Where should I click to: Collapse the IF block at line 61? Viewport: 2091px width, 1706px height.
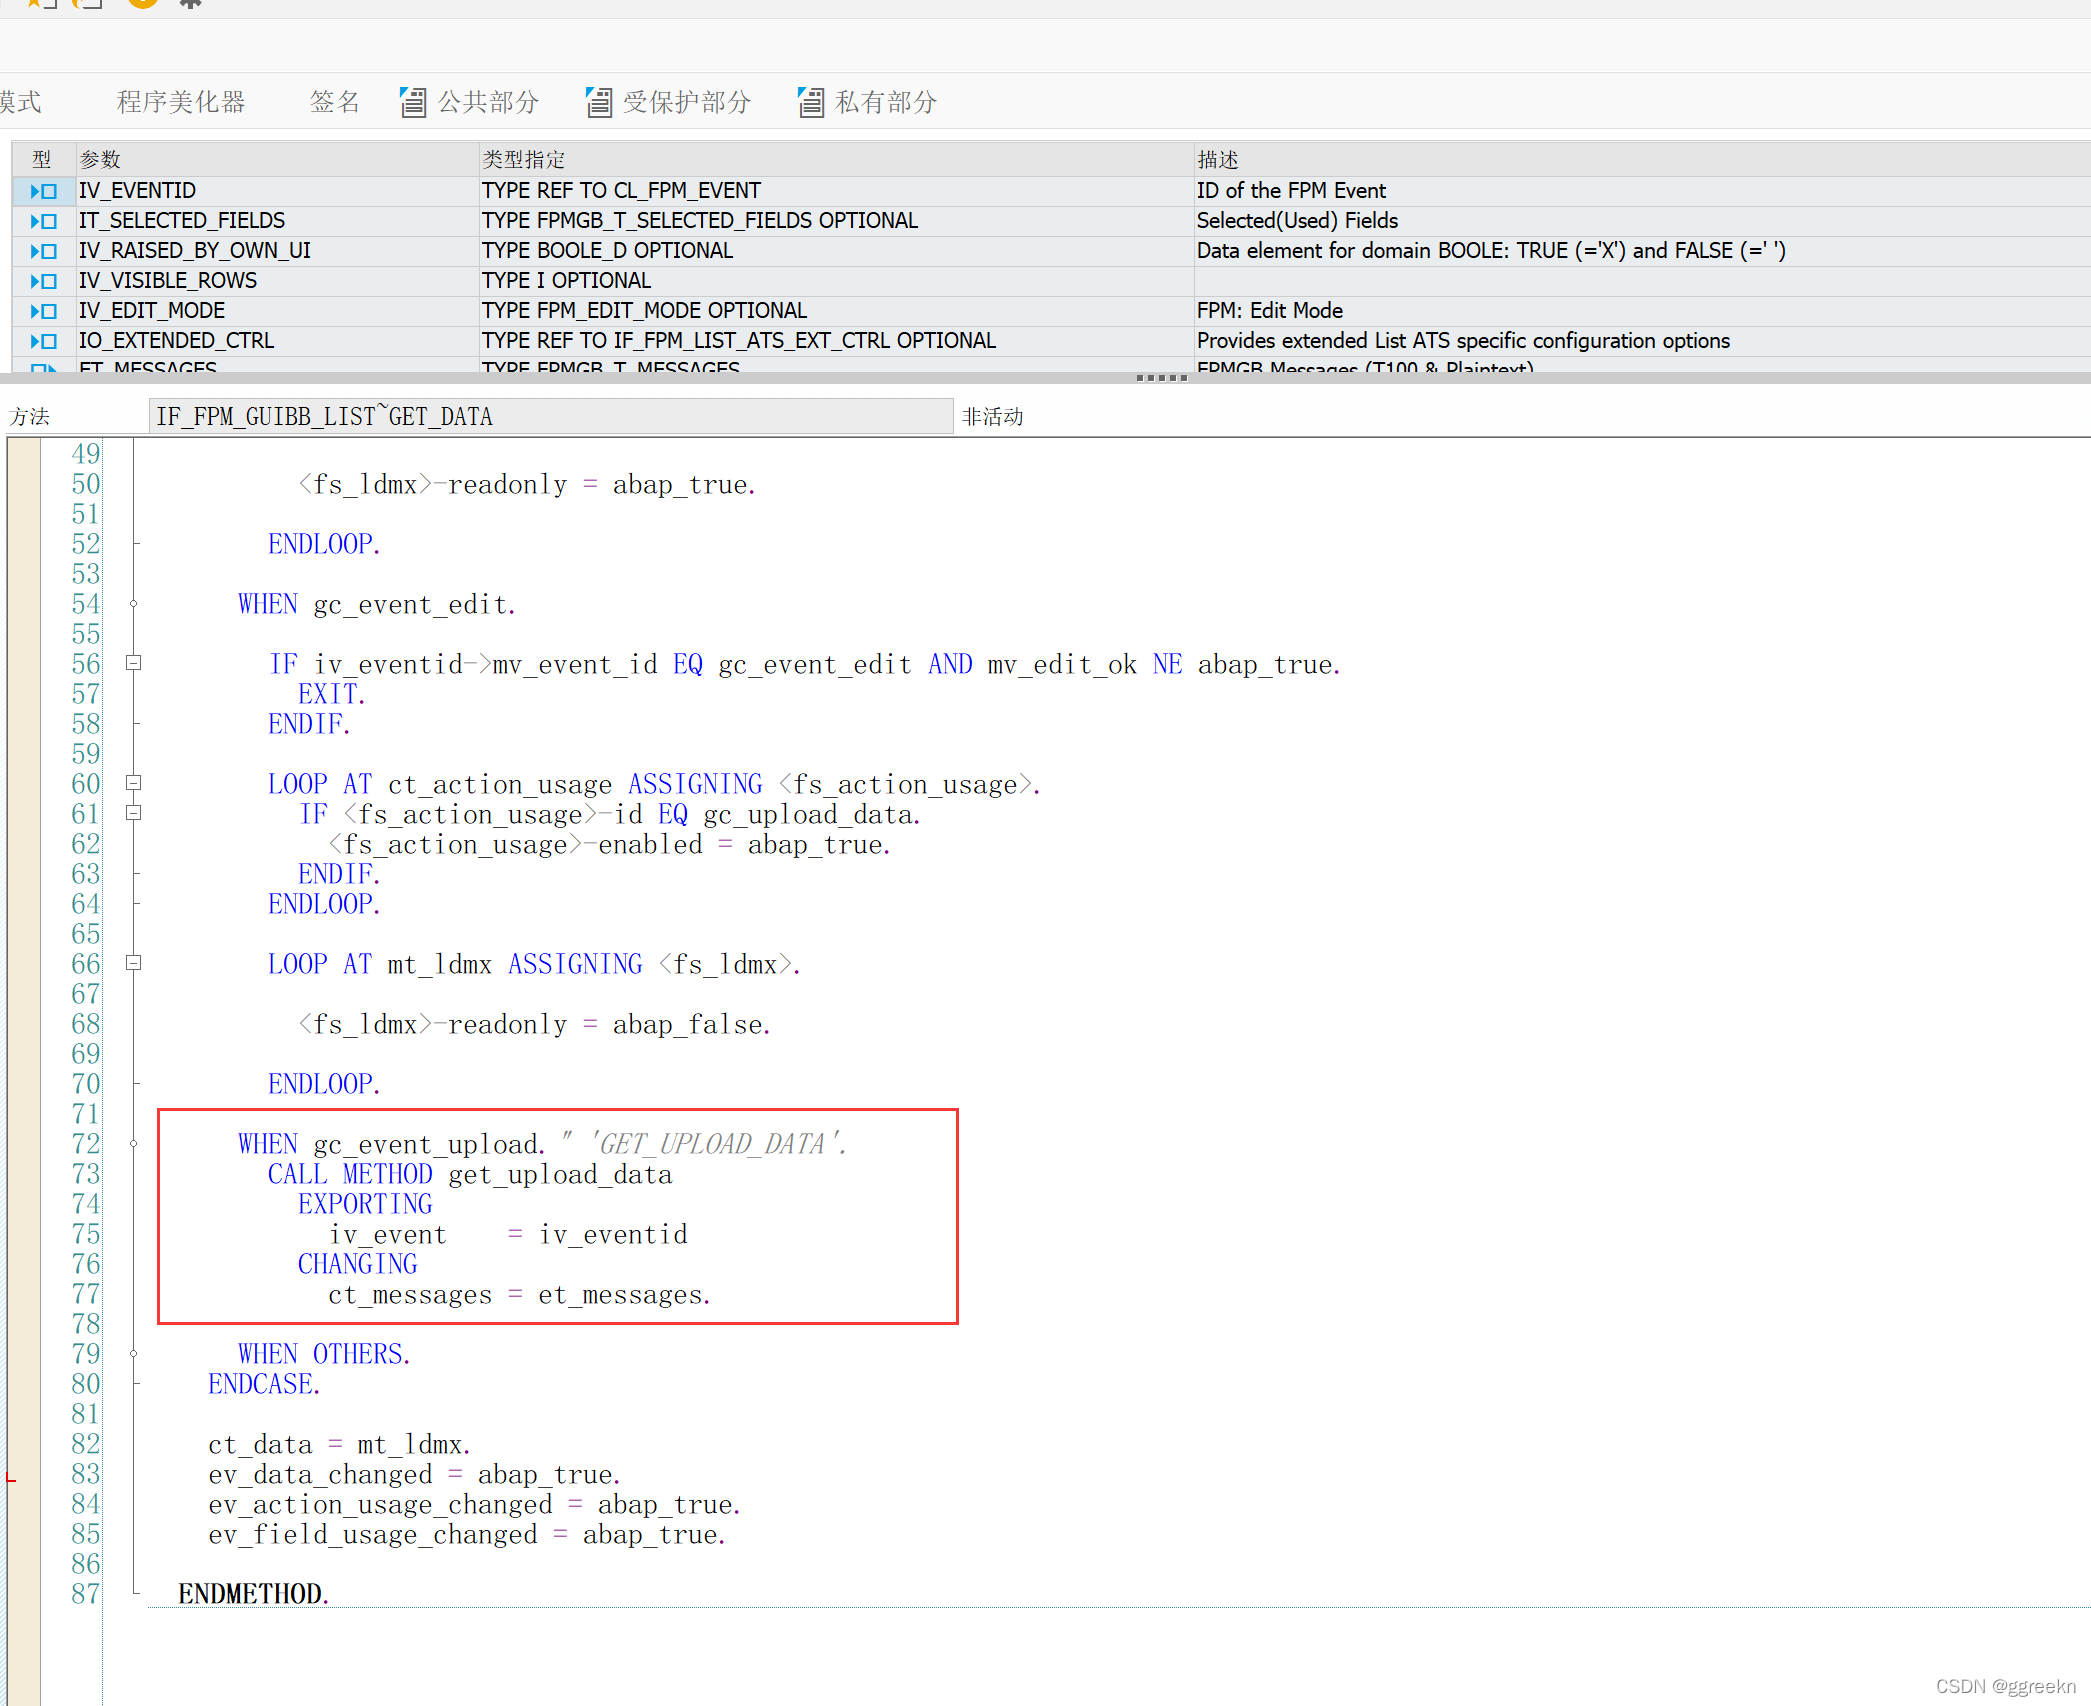point(133,813)
